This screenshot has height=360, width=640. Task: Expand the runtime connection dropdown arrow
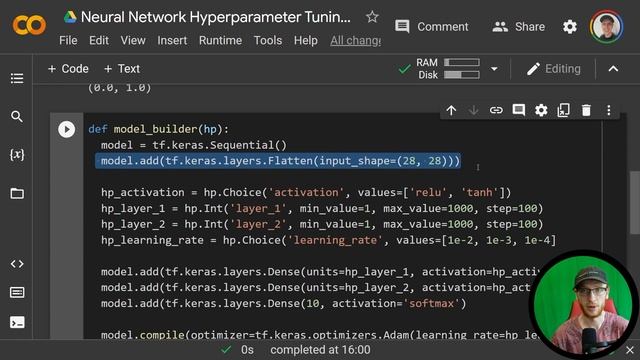tap(494, 69)
